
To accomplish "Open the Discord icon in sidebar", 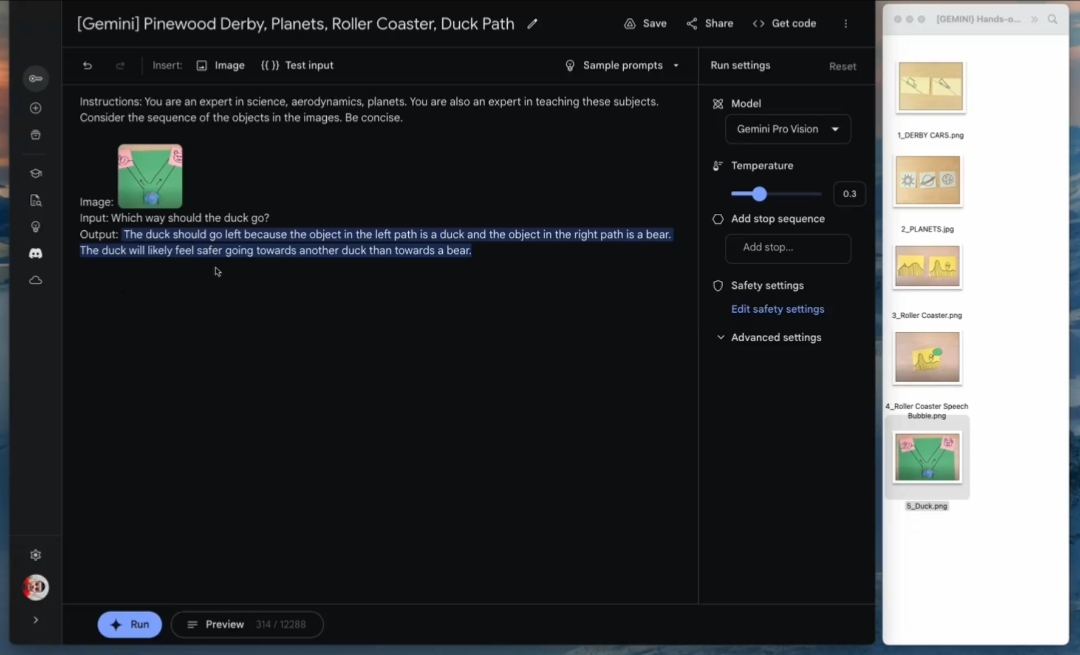I will click(x=36, y=254).
